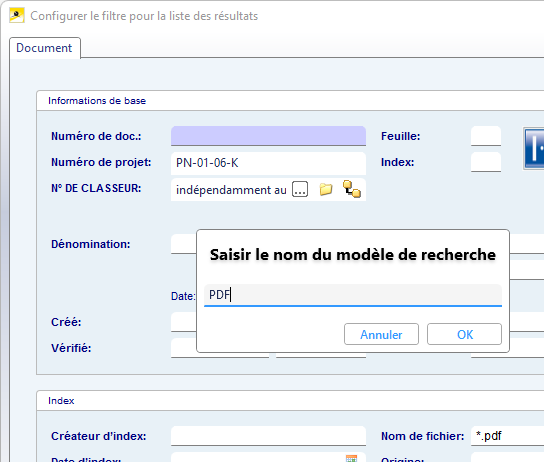Click the Numéro de projet field PN-01-06-K
The height and width of the screenshot is (462, 544).
point(268,163)
